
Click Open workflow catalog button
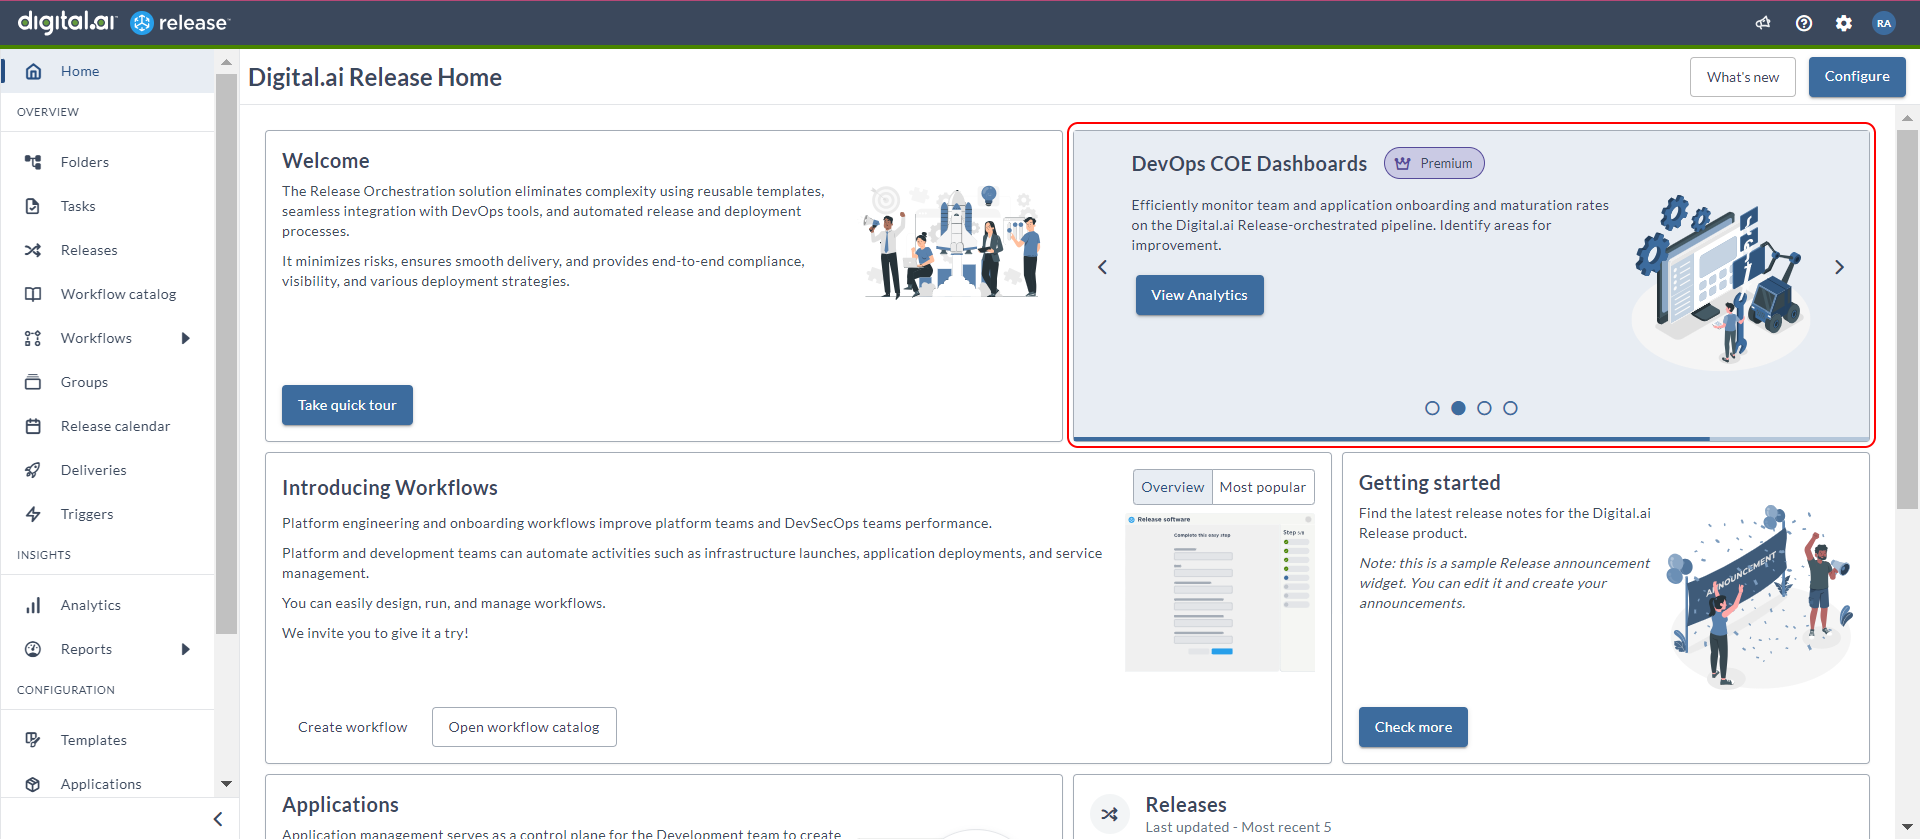tap(524, 727)
